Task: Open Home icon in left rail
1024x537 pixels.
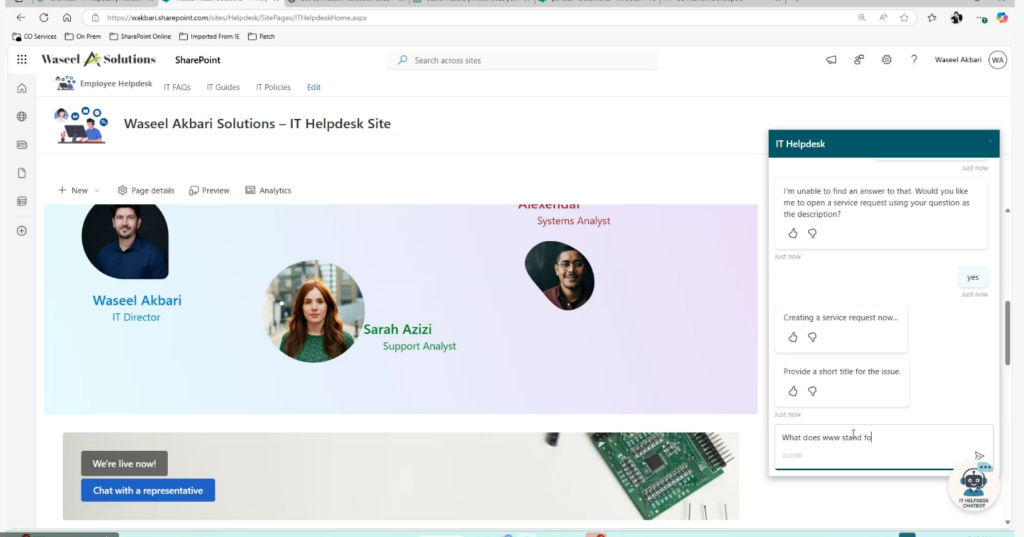Action: pyautogui.click(x=22, y=88)
